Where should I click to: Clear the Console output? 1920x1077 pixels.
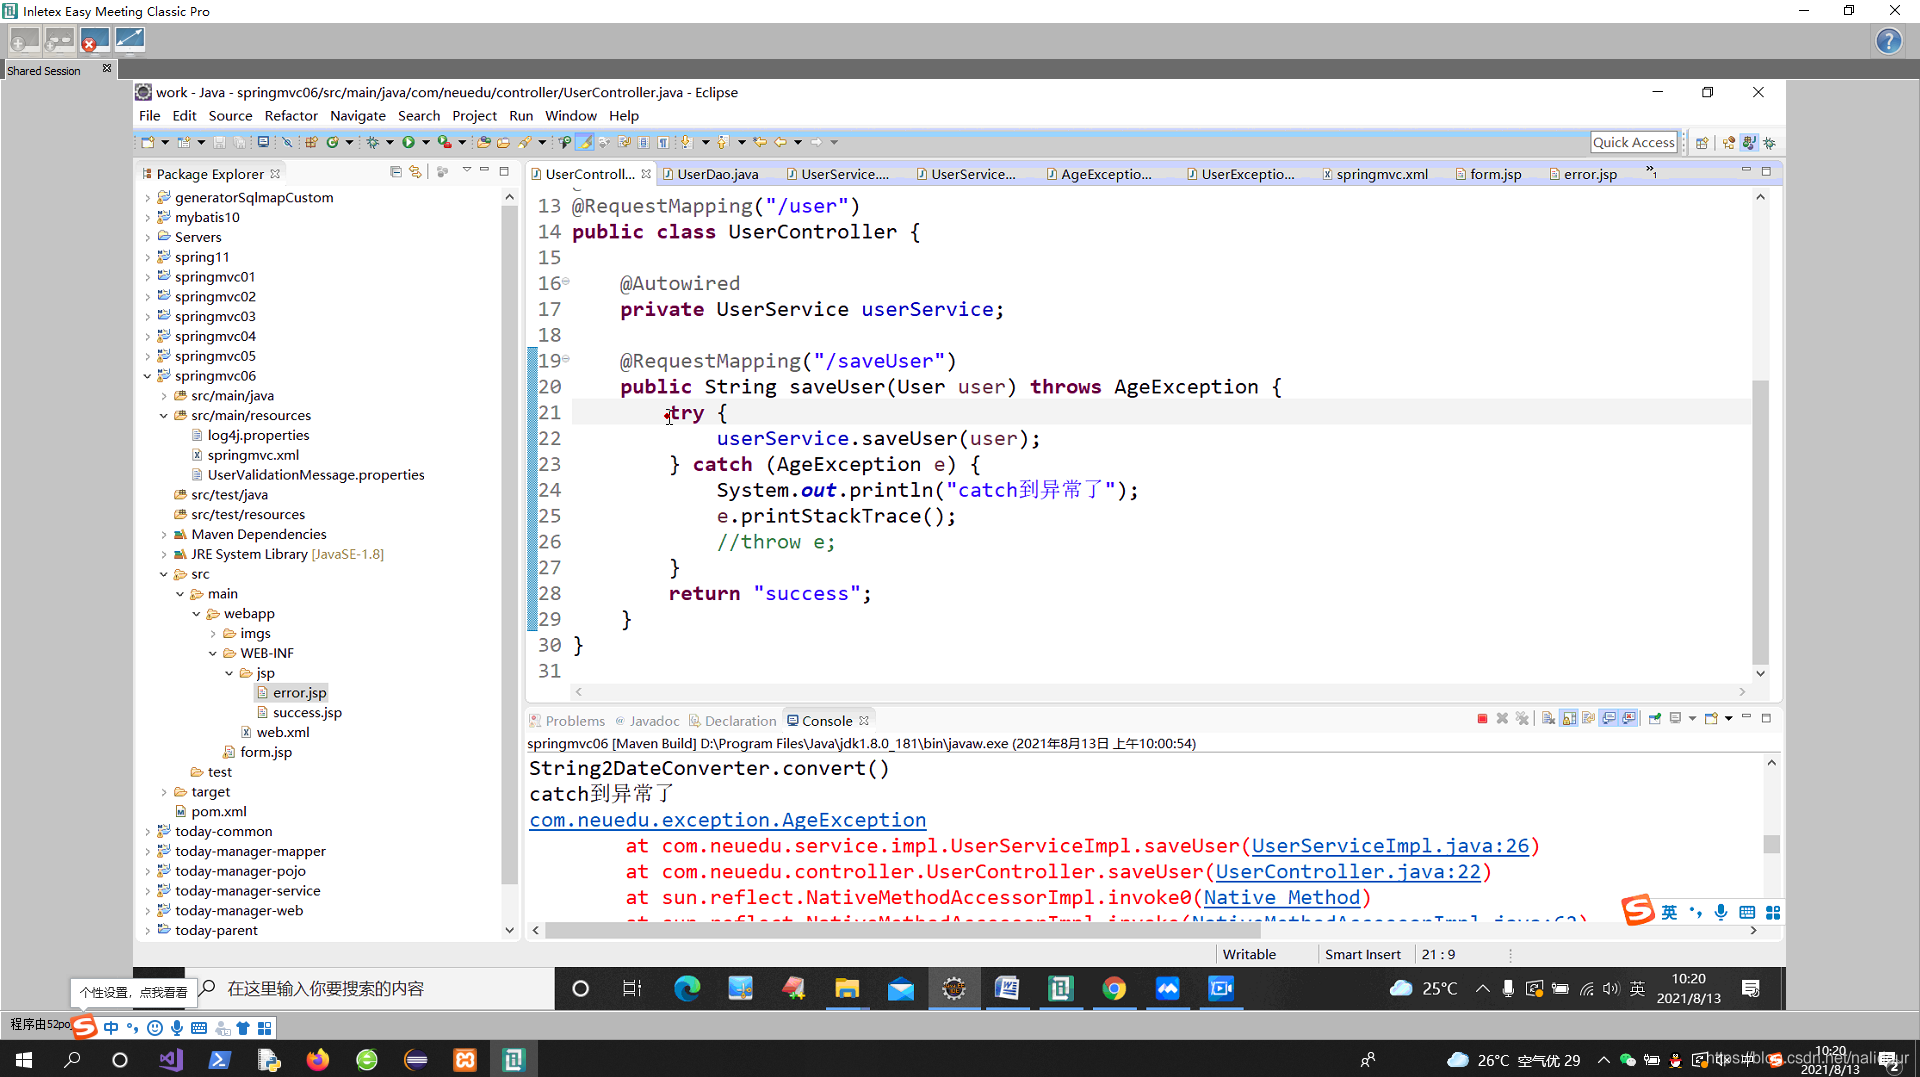1548,719
